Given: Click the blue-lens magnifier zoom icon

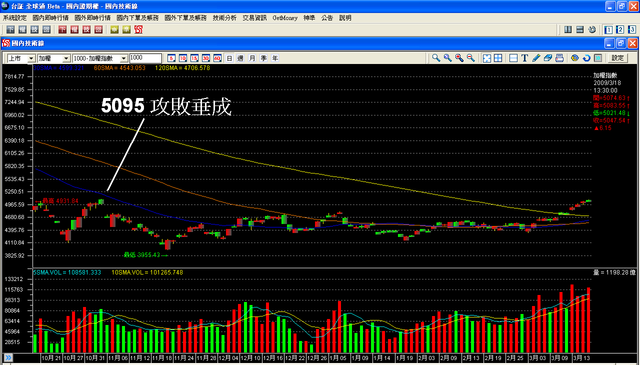Looking at the screenshot, I should (x=447, y=58).
